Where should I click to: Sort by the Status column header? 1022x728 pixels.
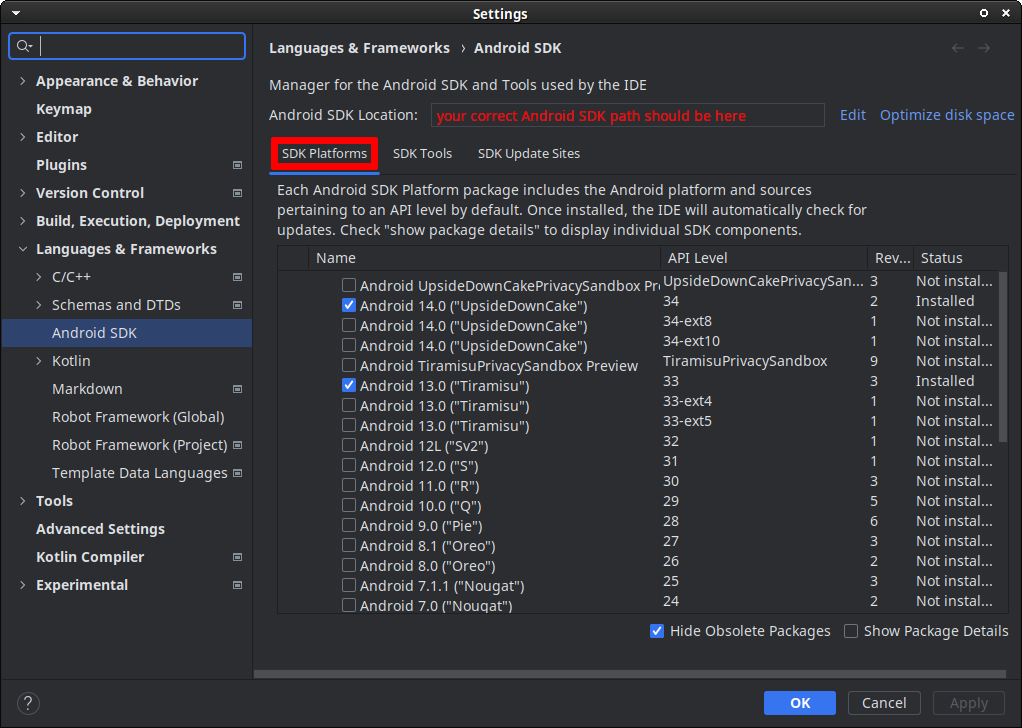click(959, 258)
